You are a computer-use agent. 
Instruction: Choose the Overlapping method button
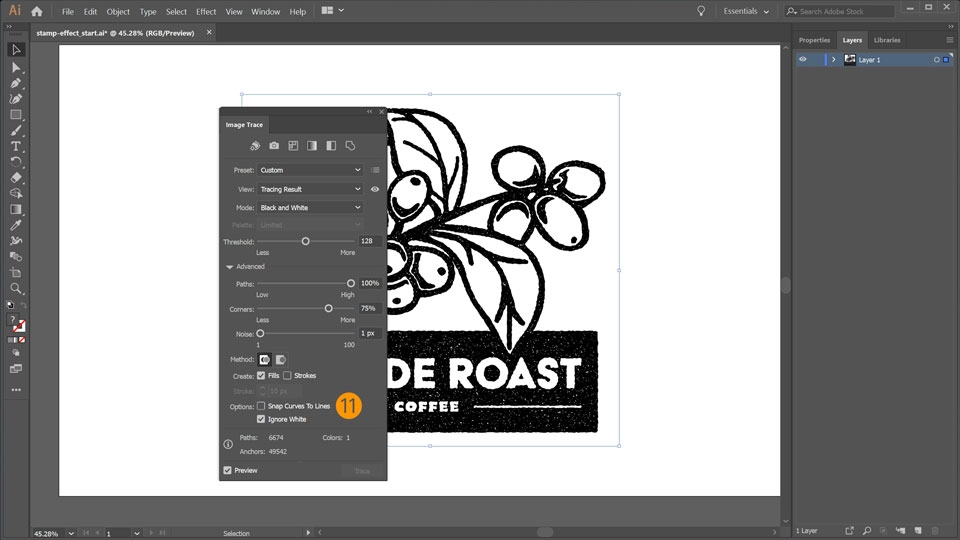[x=281, y=359]
